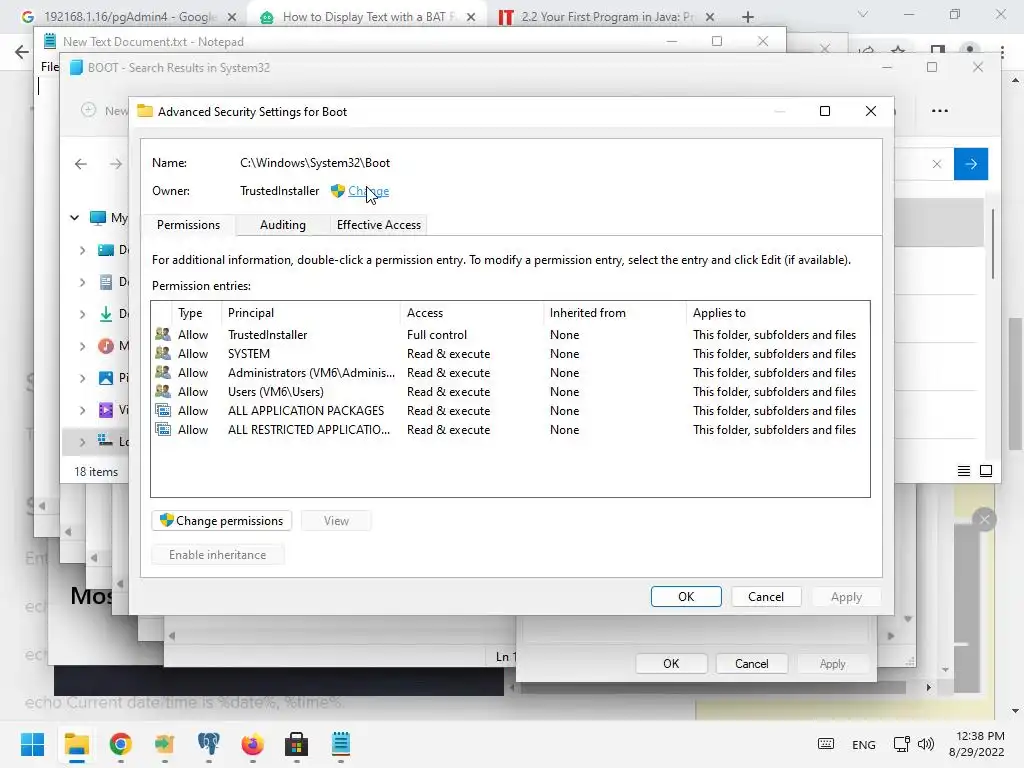Switch Explorer to details view icon
The image size is (1024, 768).
point(963,471)
